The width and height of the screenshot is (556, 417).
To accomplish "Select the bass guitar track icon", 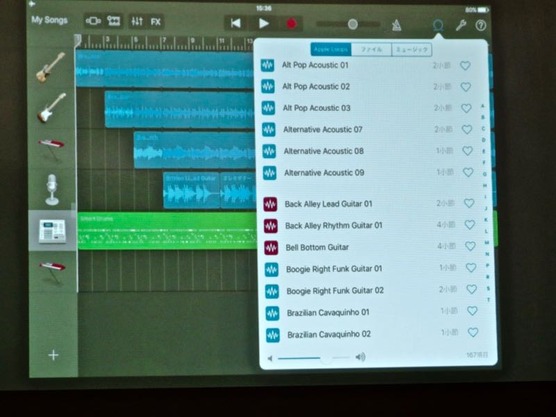I will pos(51,67).
